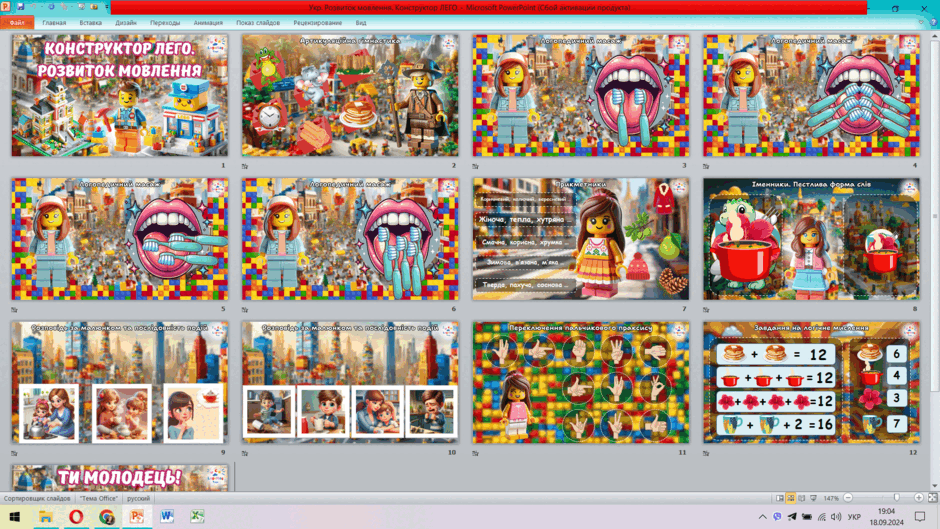Open the Анимация ribbon tab
This screenshot has height=529, width=940.
(x=208, y=23)
